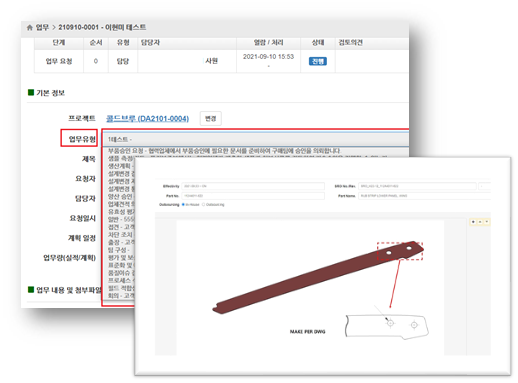Click the home icon in the breadcrumb
The image size is (518, 383).
pos(30,27)
